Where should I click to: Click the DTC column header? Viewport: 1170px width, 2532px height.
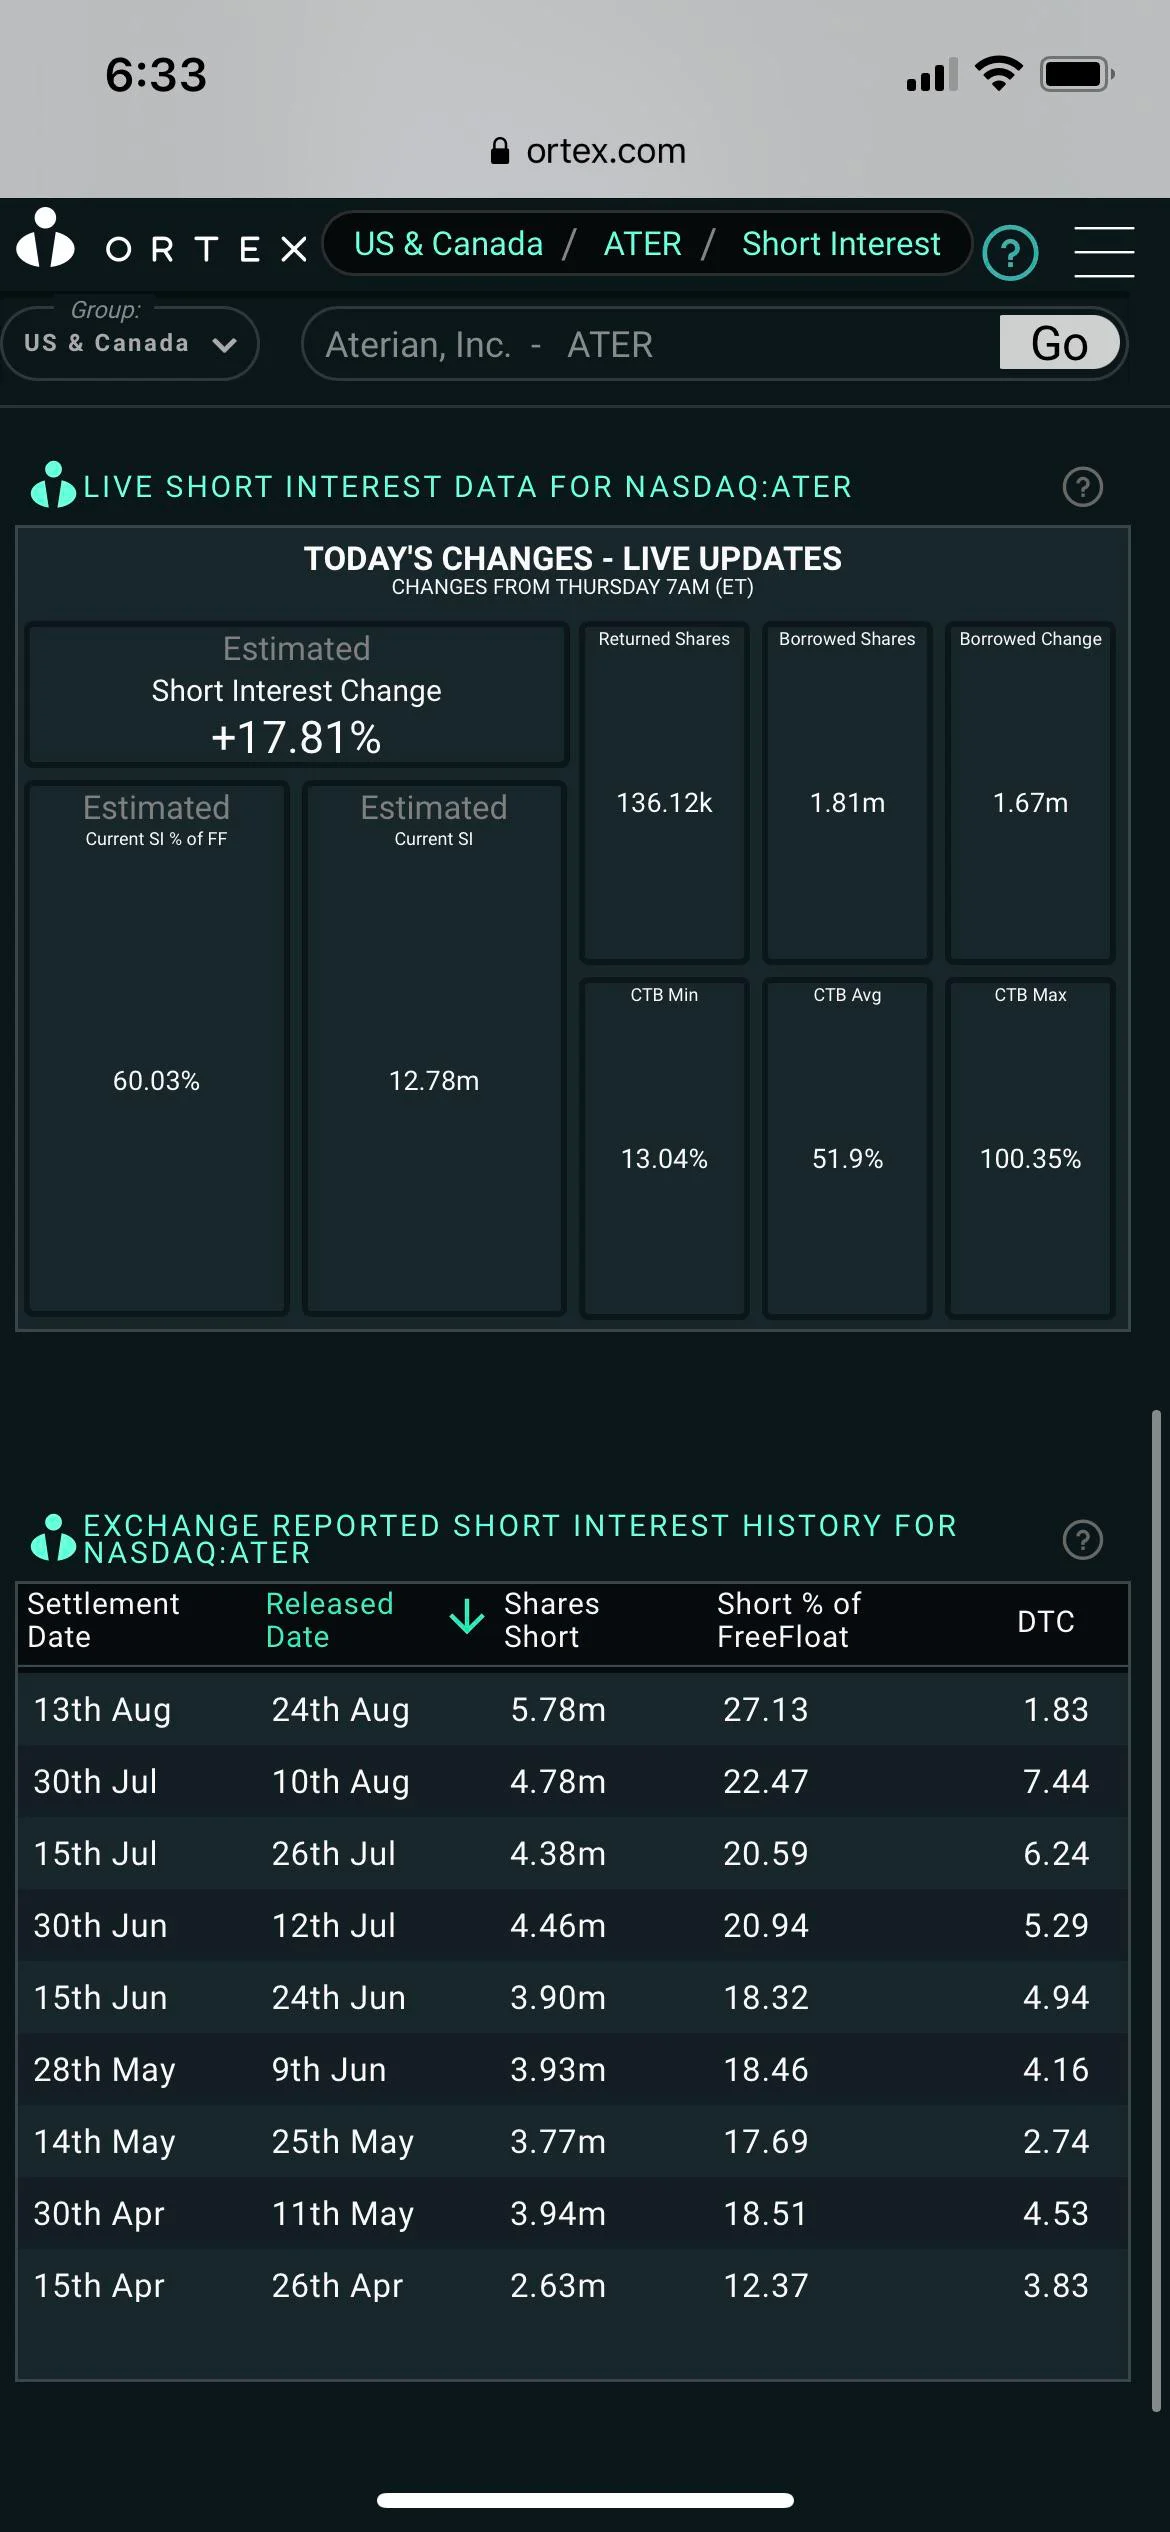tap(1045, 1621)
